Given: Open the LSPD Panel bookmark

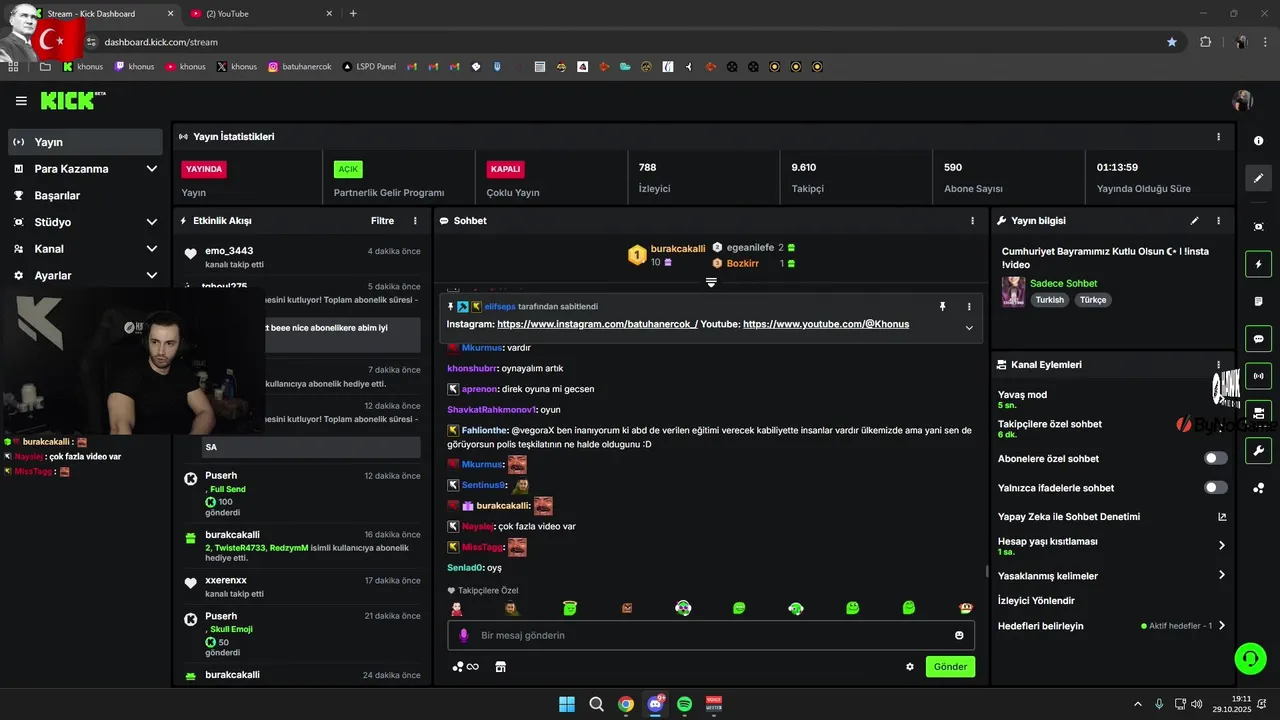Looking at the screenshot, I should coord(369,67).
